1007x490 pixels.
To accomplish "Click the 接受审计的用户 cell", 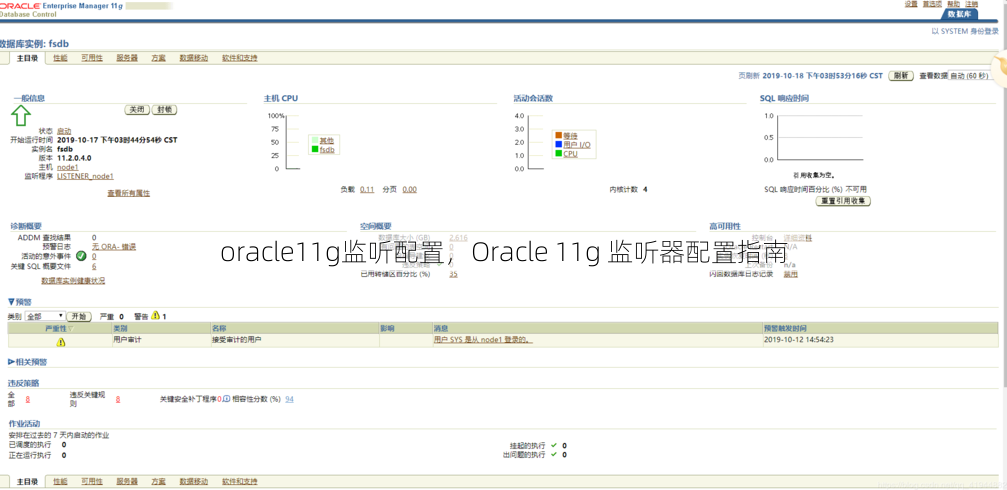I will [x=237, y=339].
